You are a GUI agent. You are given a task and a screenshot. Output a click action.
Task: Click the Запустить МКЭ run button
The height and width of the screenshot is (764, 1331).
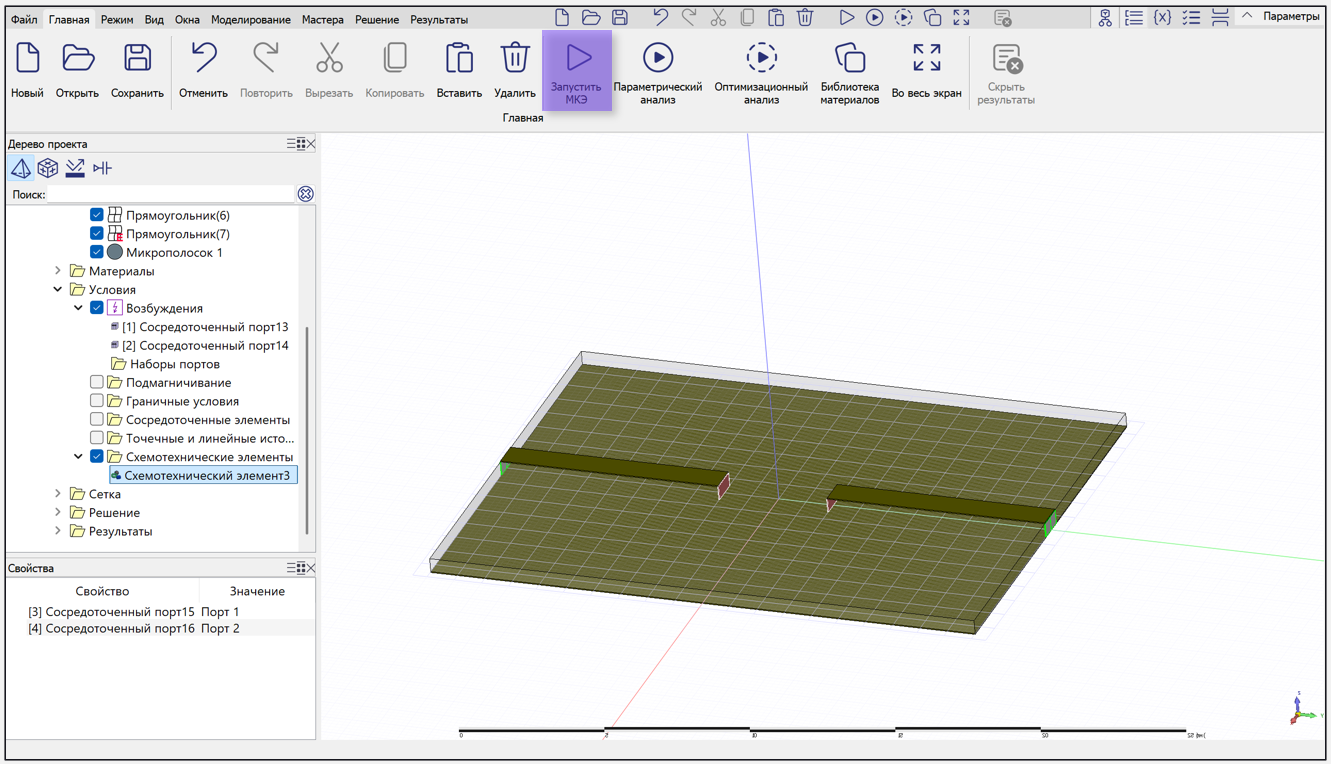tap(577, 70)
